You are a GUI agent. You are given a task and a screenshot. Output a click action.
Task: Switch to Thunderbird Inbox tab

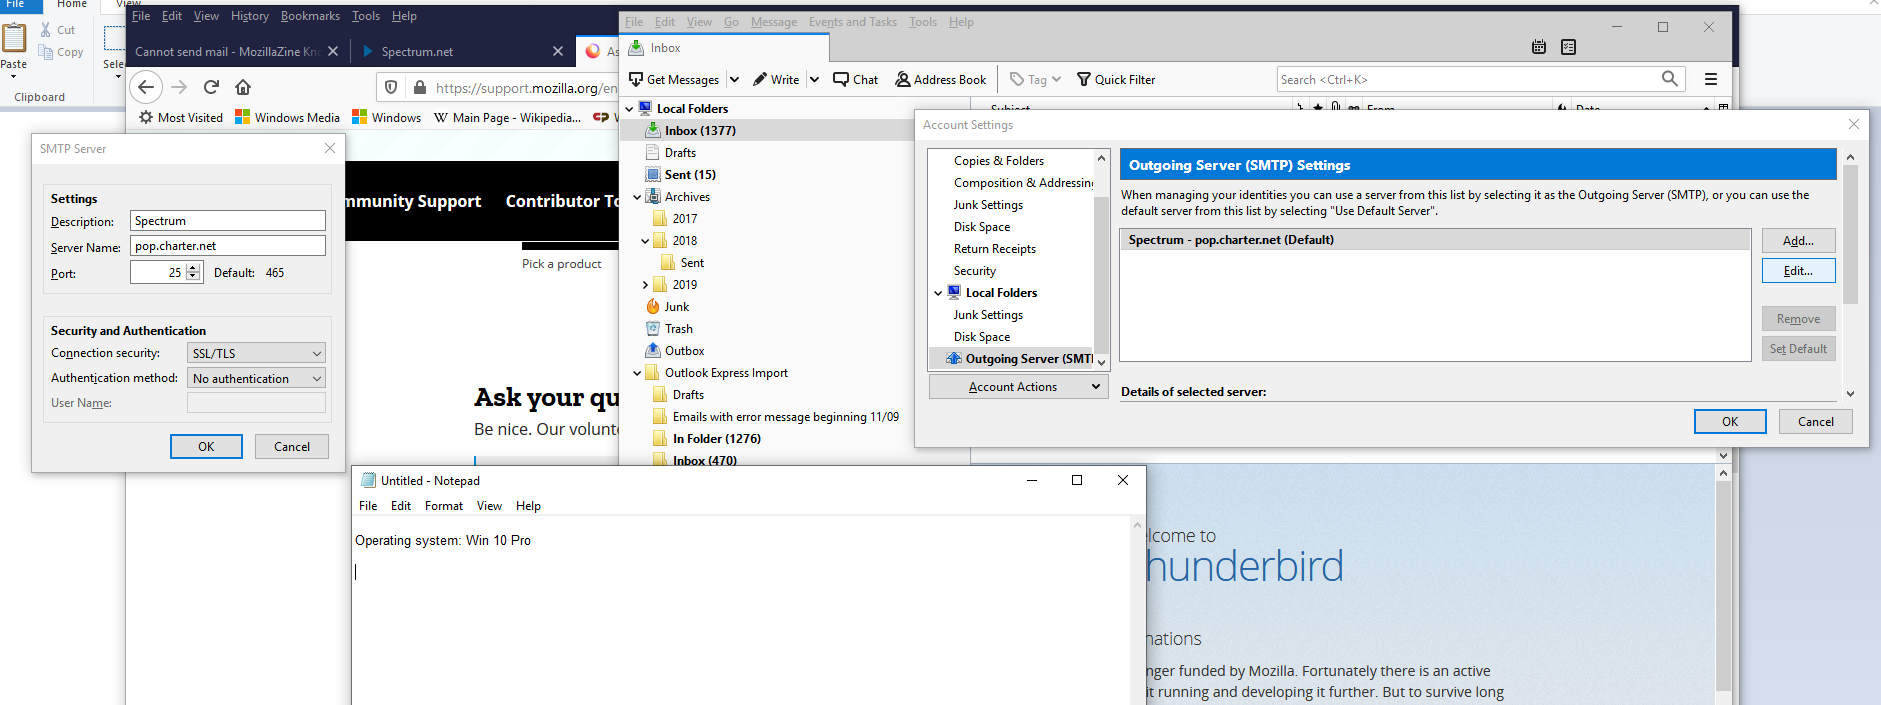tap(724, 48)
